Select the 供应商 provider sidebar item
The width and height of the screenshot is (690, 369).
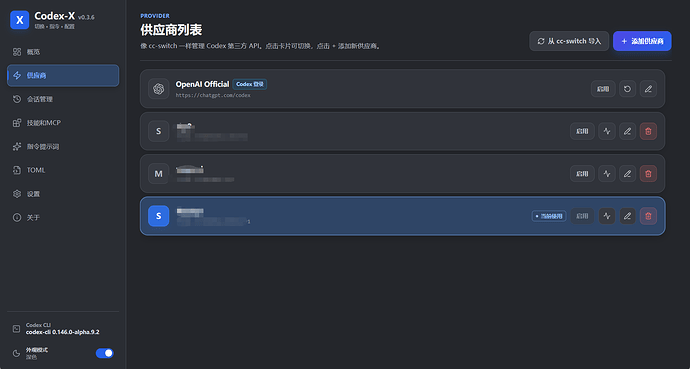[63, 75]
